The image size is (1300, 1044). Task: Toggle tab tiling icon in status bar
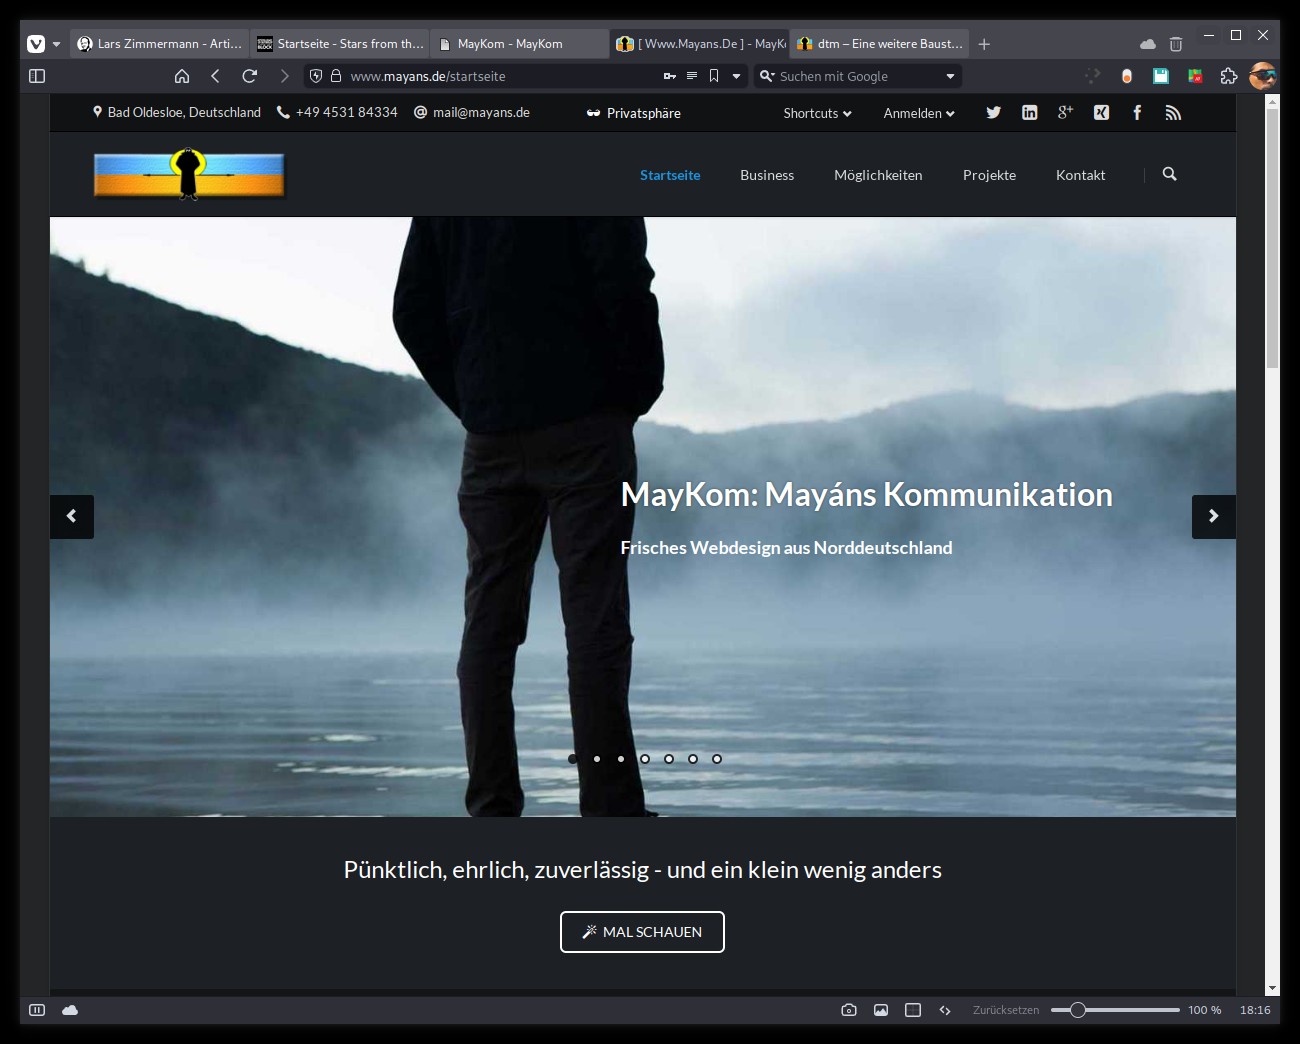(x=913, y=1010)
